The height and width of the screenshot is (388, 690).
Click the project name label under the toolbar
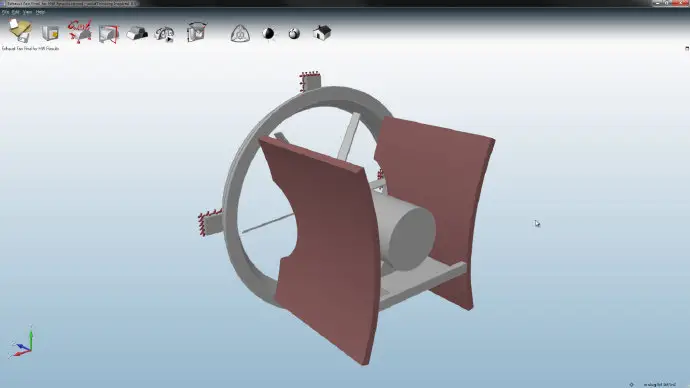(x=30, y=48)
